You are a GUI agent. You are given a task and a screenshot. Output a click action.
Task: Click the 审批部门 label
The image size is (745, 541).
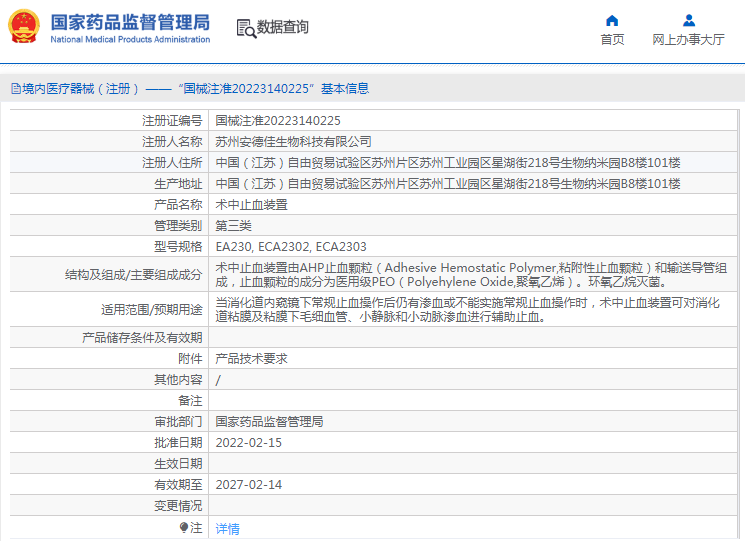[178, 421]
